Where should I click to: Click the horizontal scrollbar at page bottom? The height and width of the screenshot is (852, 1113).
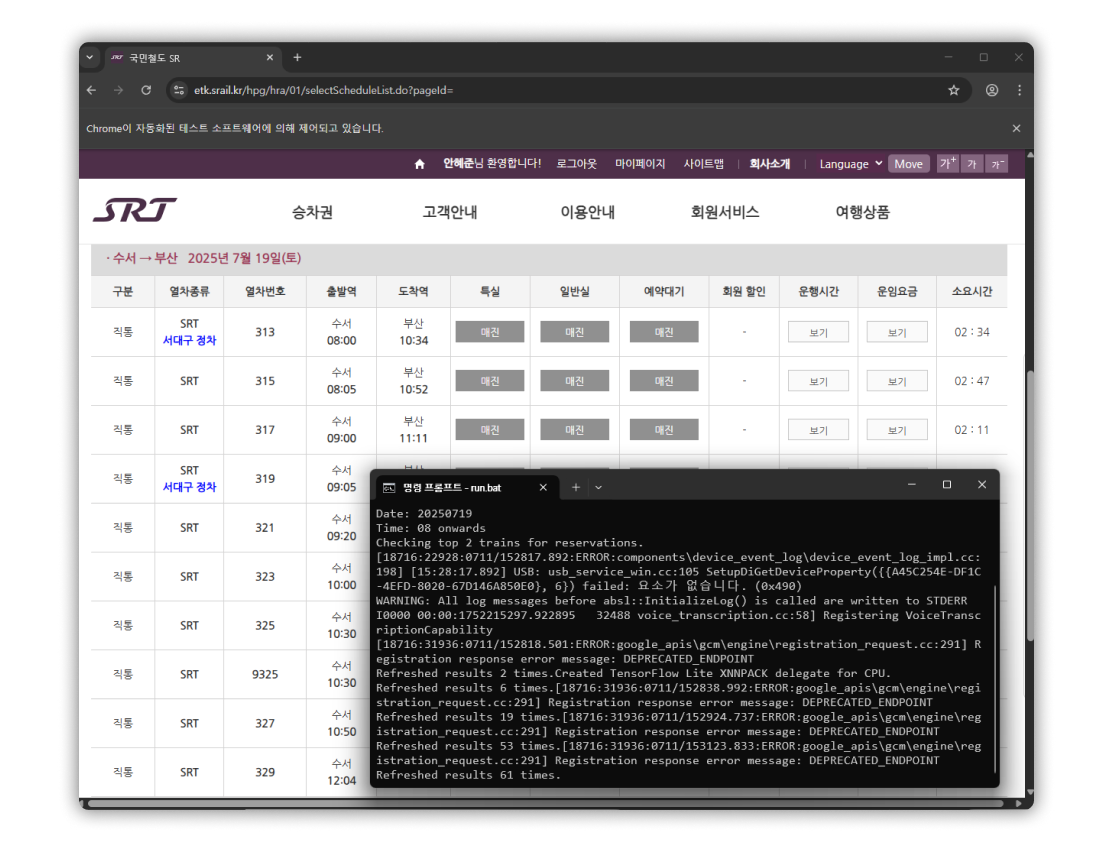pos(500,803)
